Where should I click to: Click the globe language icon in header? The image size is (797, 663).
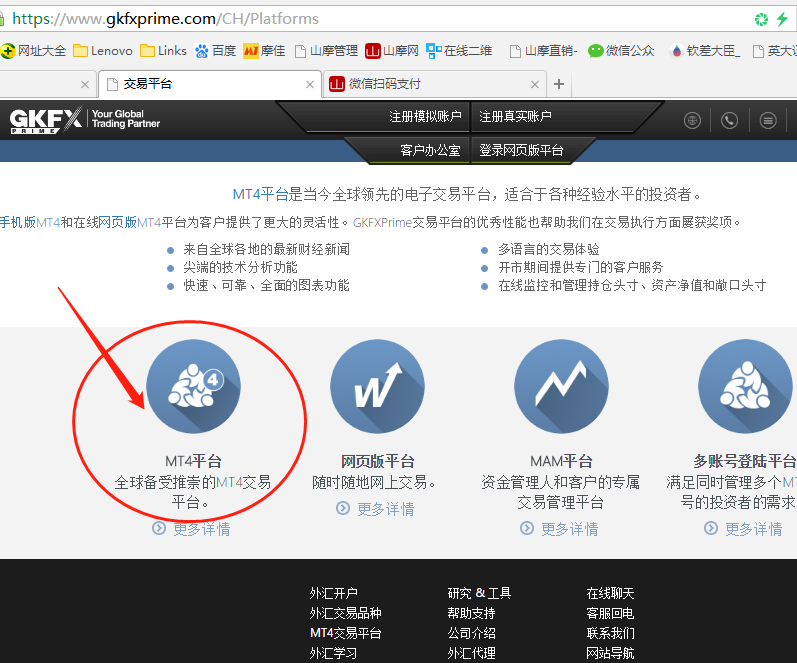point(692,120)
